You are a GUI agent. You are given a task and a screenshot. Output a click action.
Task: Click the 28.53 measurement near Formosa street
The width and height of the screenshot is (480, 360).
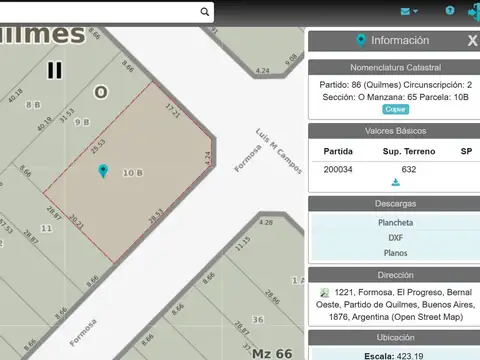pyautogui.click(x=156, y=216)
